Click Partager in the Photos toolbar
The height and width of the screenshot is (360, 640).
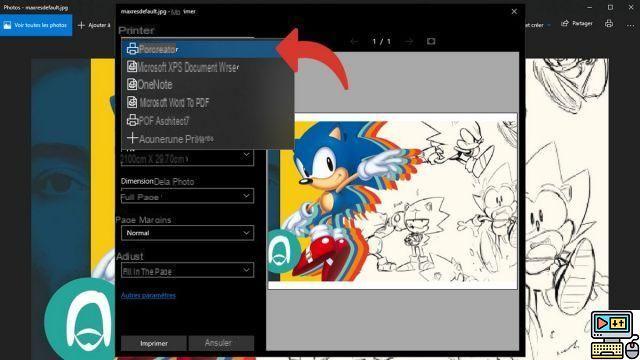pyautogui.click(x=577, y=23)
